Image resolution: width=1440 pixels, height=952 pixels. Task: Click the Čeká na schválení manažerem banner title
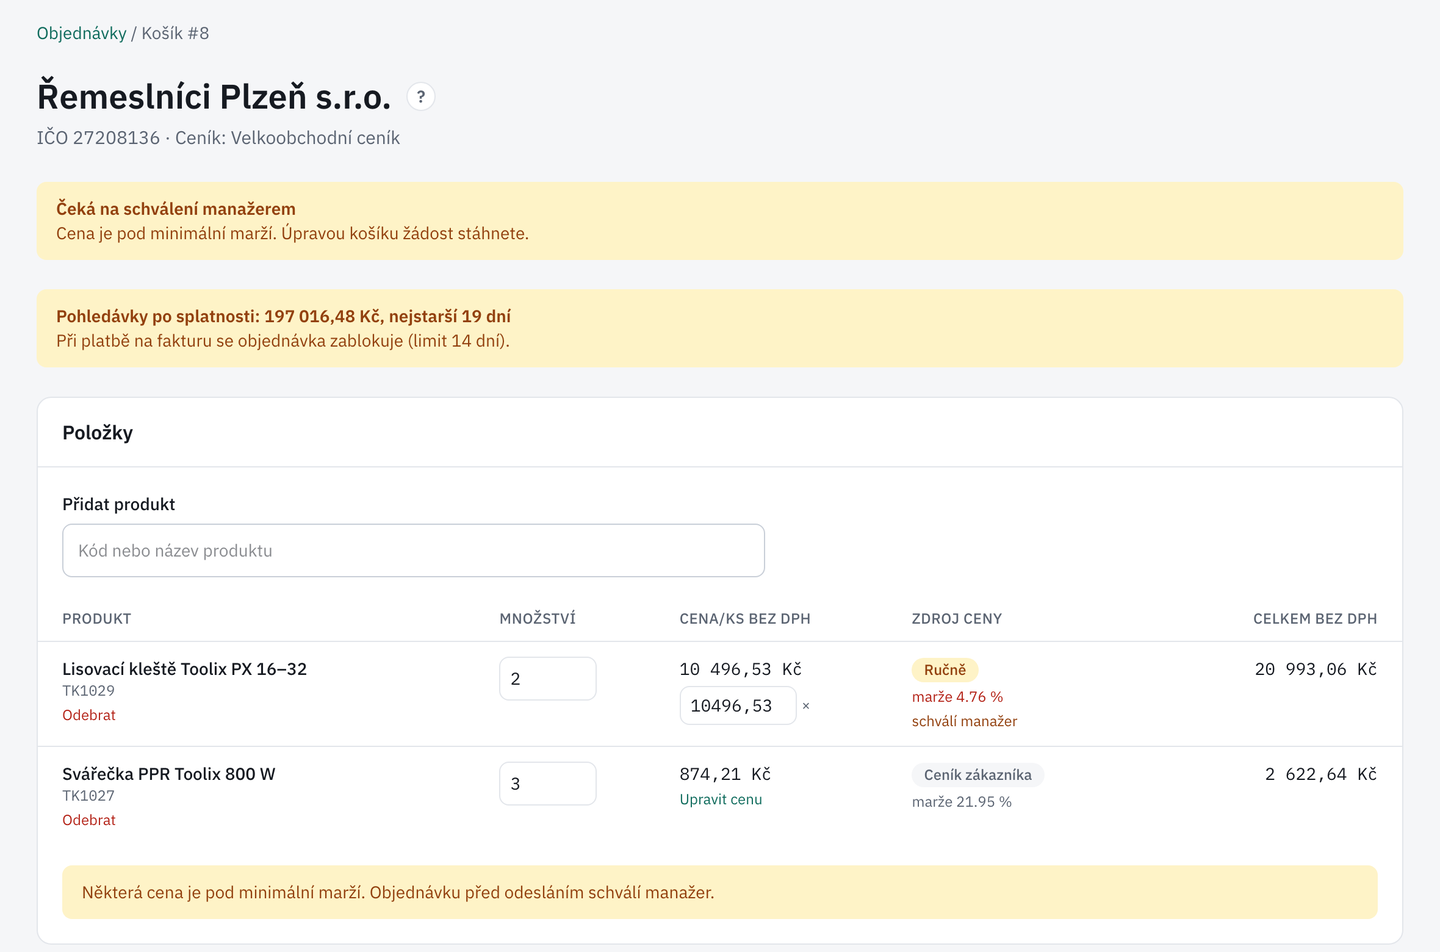click(176, 209)
